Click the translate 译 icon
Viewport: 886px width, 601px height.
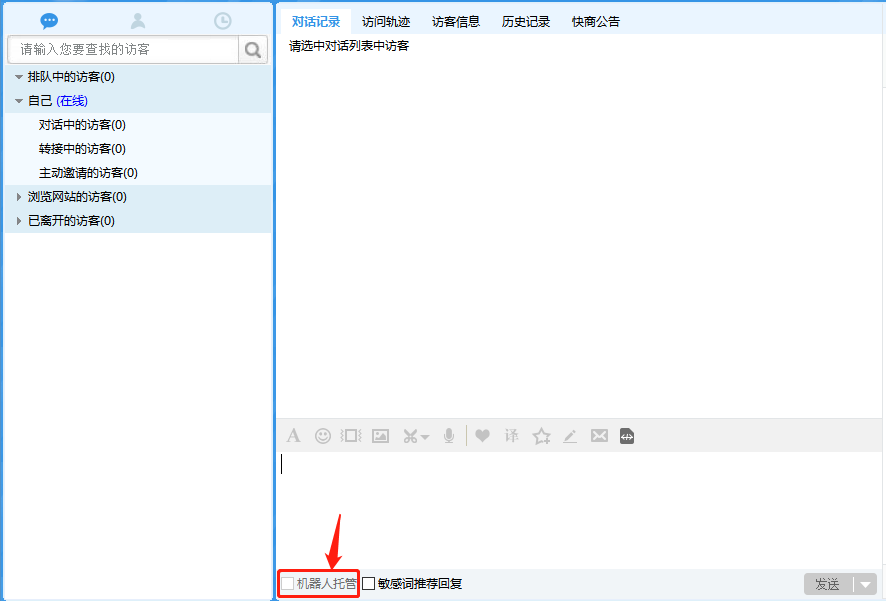(x=512, y=436)
